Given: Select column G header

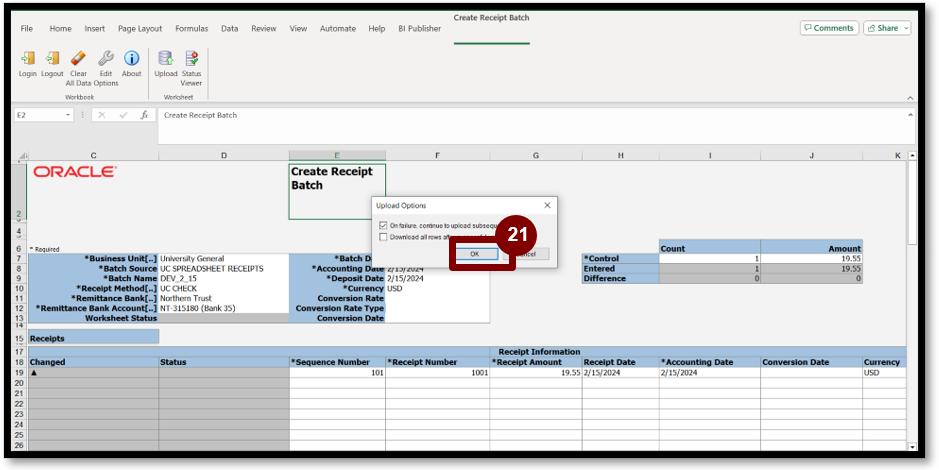Looking at the screenshot, I should (536, 156).
